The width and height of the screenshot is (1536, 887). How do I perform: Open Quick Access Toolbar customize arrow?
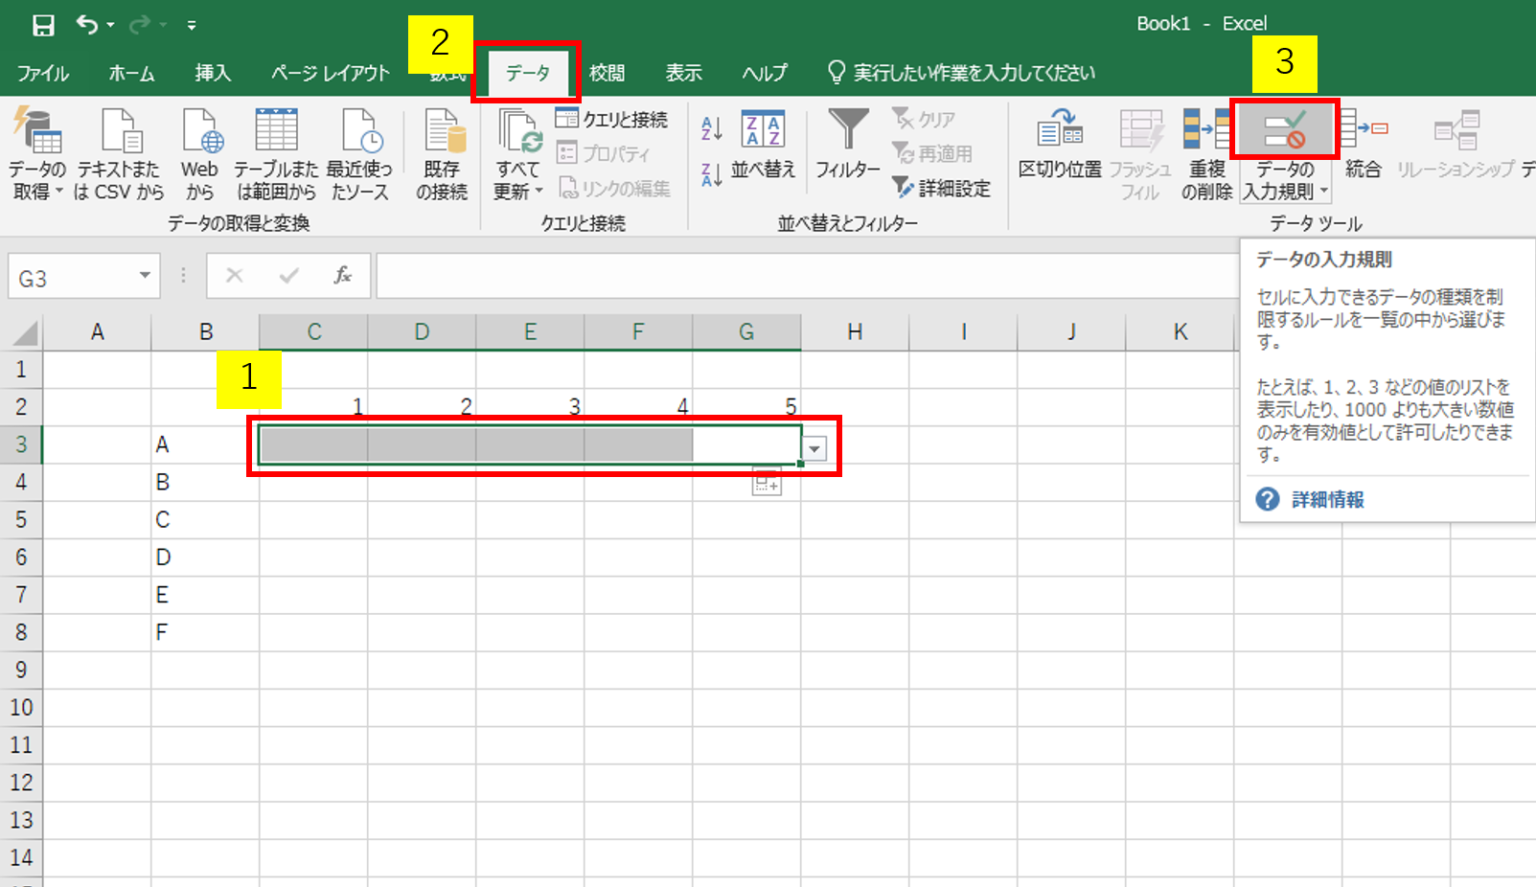click(x=191, y=25)
